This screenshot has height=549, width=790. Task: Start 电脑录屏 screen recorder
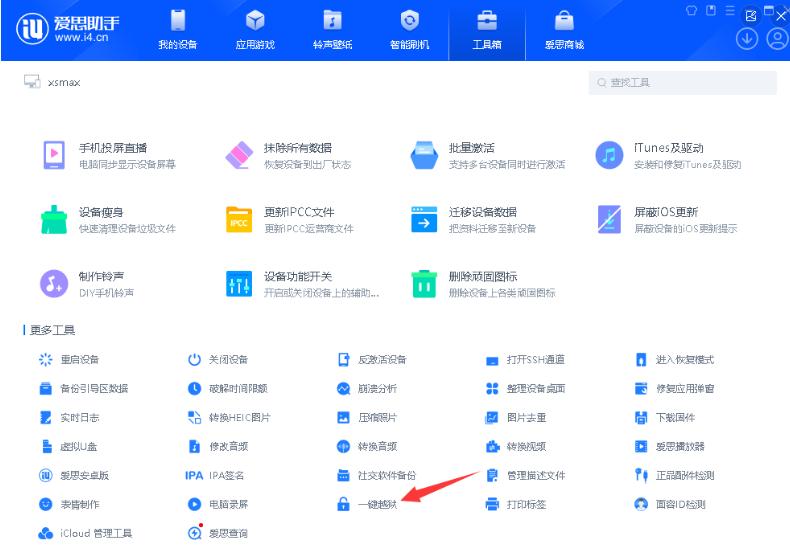click(x=218, y=505)
